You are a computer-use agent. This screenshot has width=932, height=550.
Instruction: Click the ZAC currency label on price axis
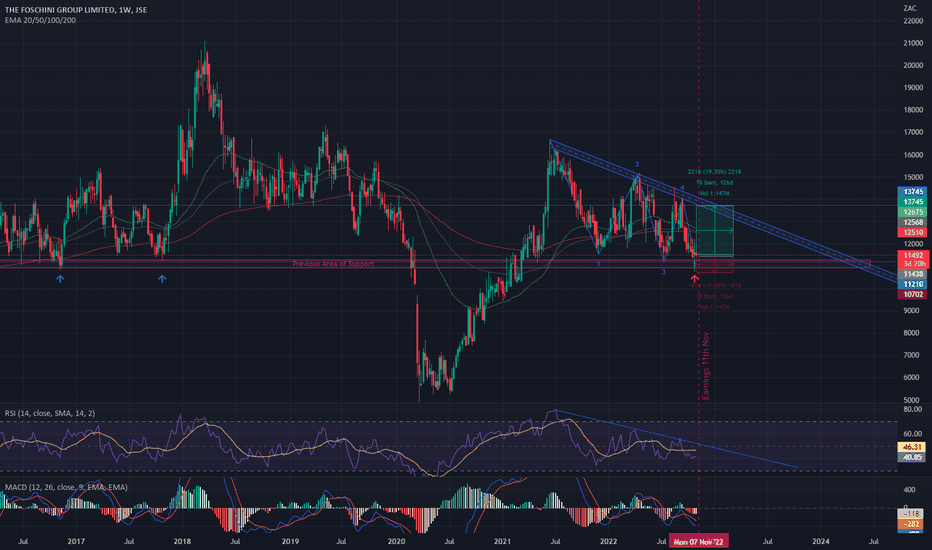pos(909,8)
